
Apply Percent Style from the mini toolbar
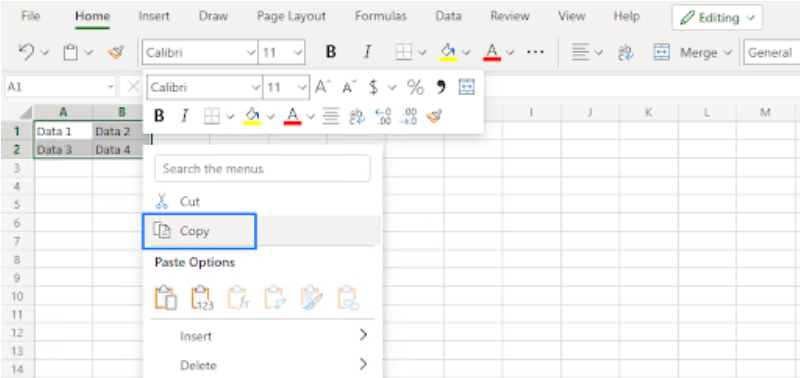click(x=415, y=87)
